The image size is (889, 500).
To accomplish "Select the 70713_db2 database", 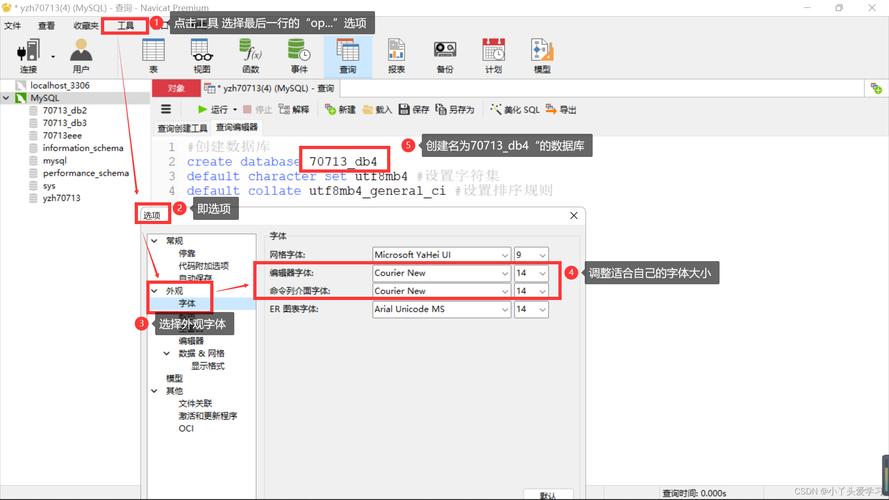I will (65, 111).
